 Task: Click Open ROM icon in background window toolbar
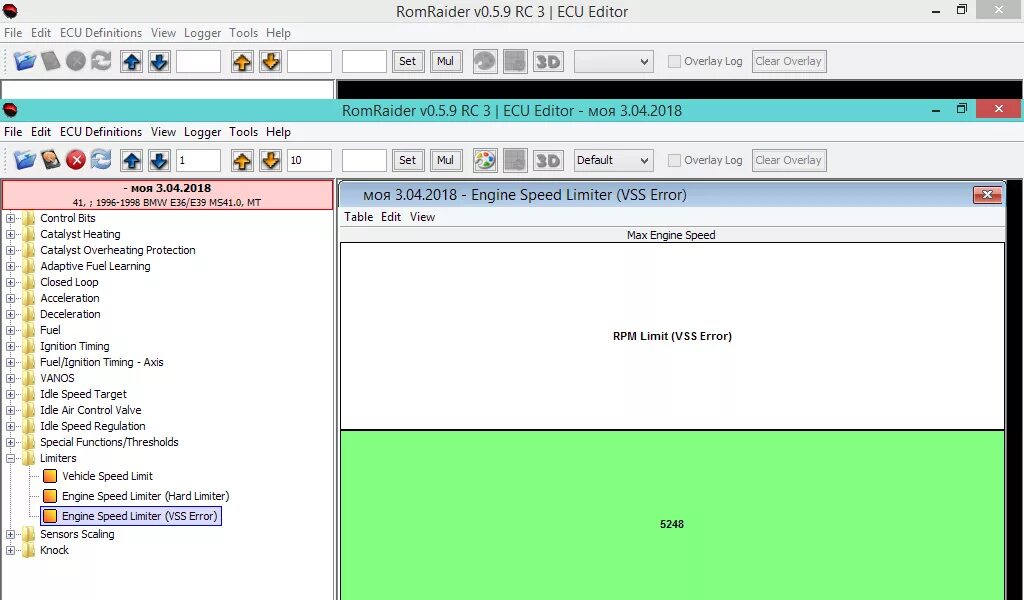25,61
